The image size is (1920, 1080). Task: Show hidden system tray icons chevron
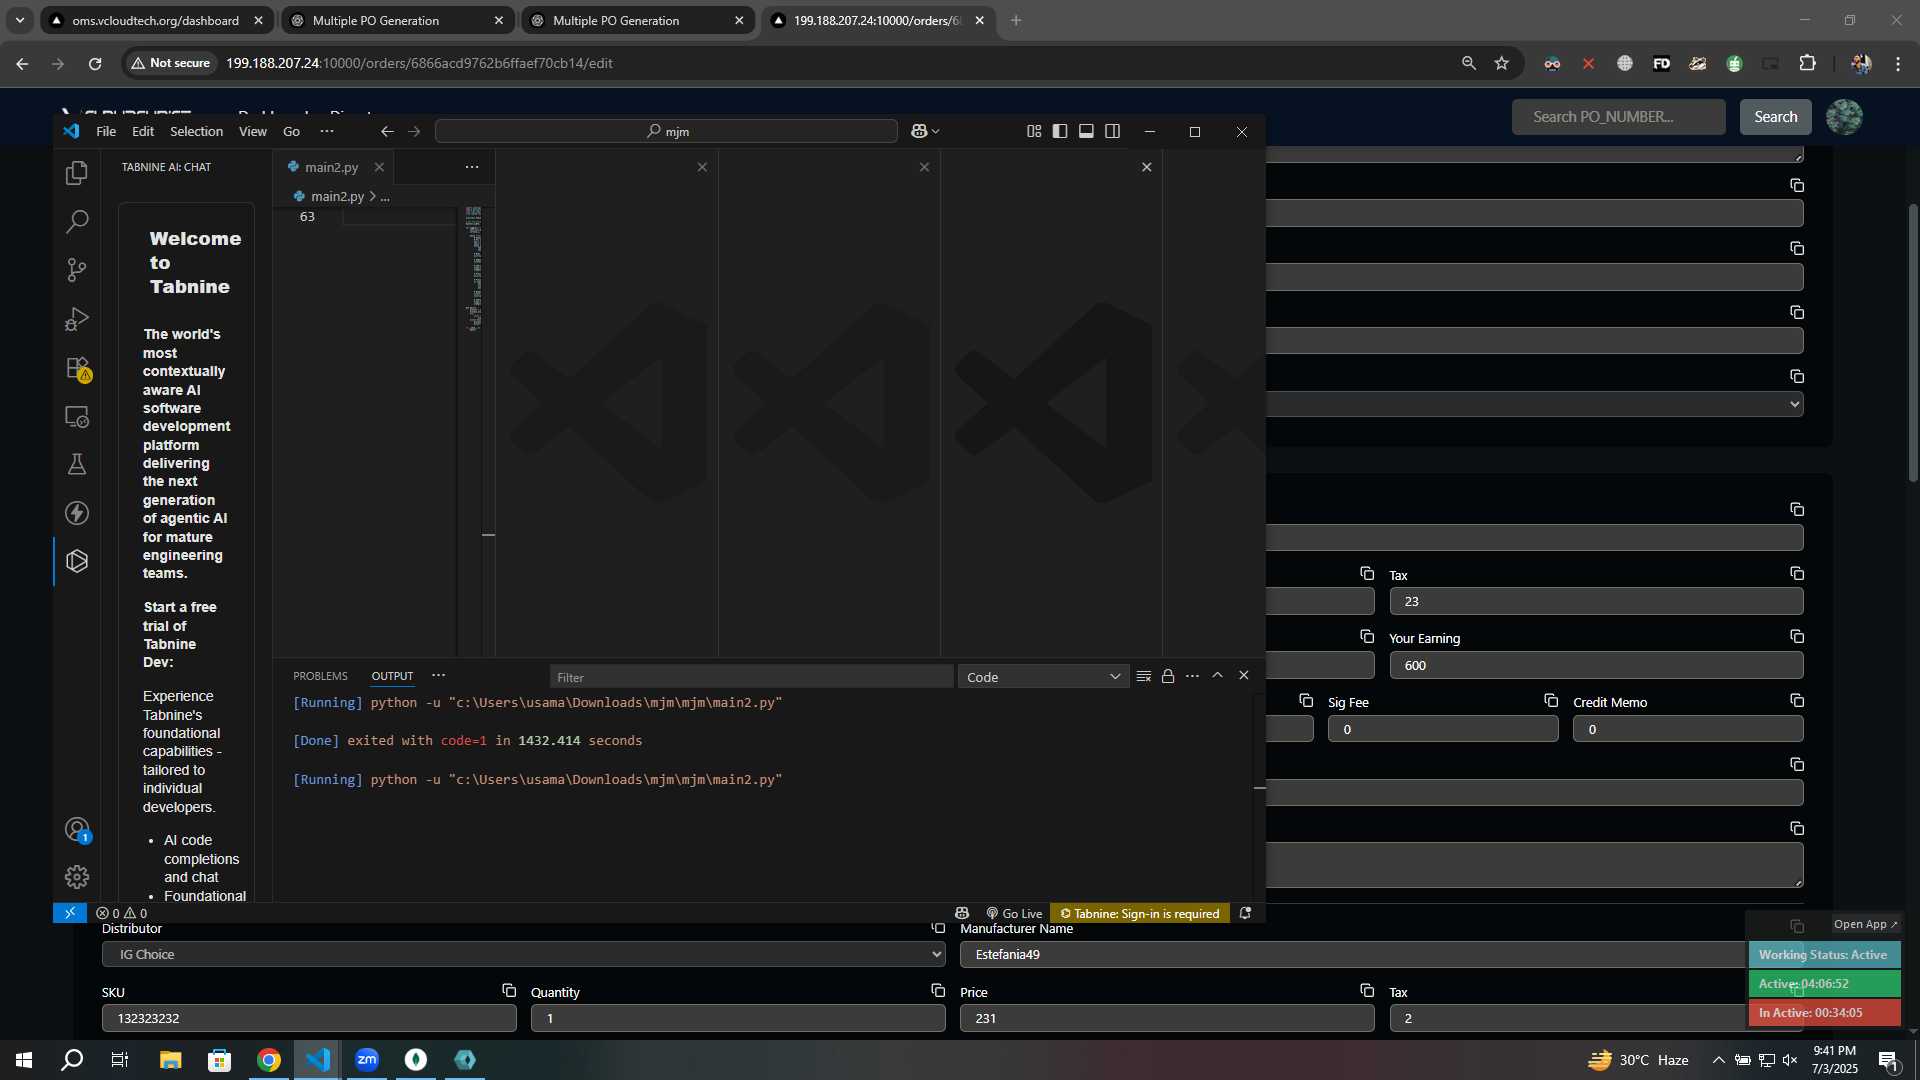[1718, 1060]
